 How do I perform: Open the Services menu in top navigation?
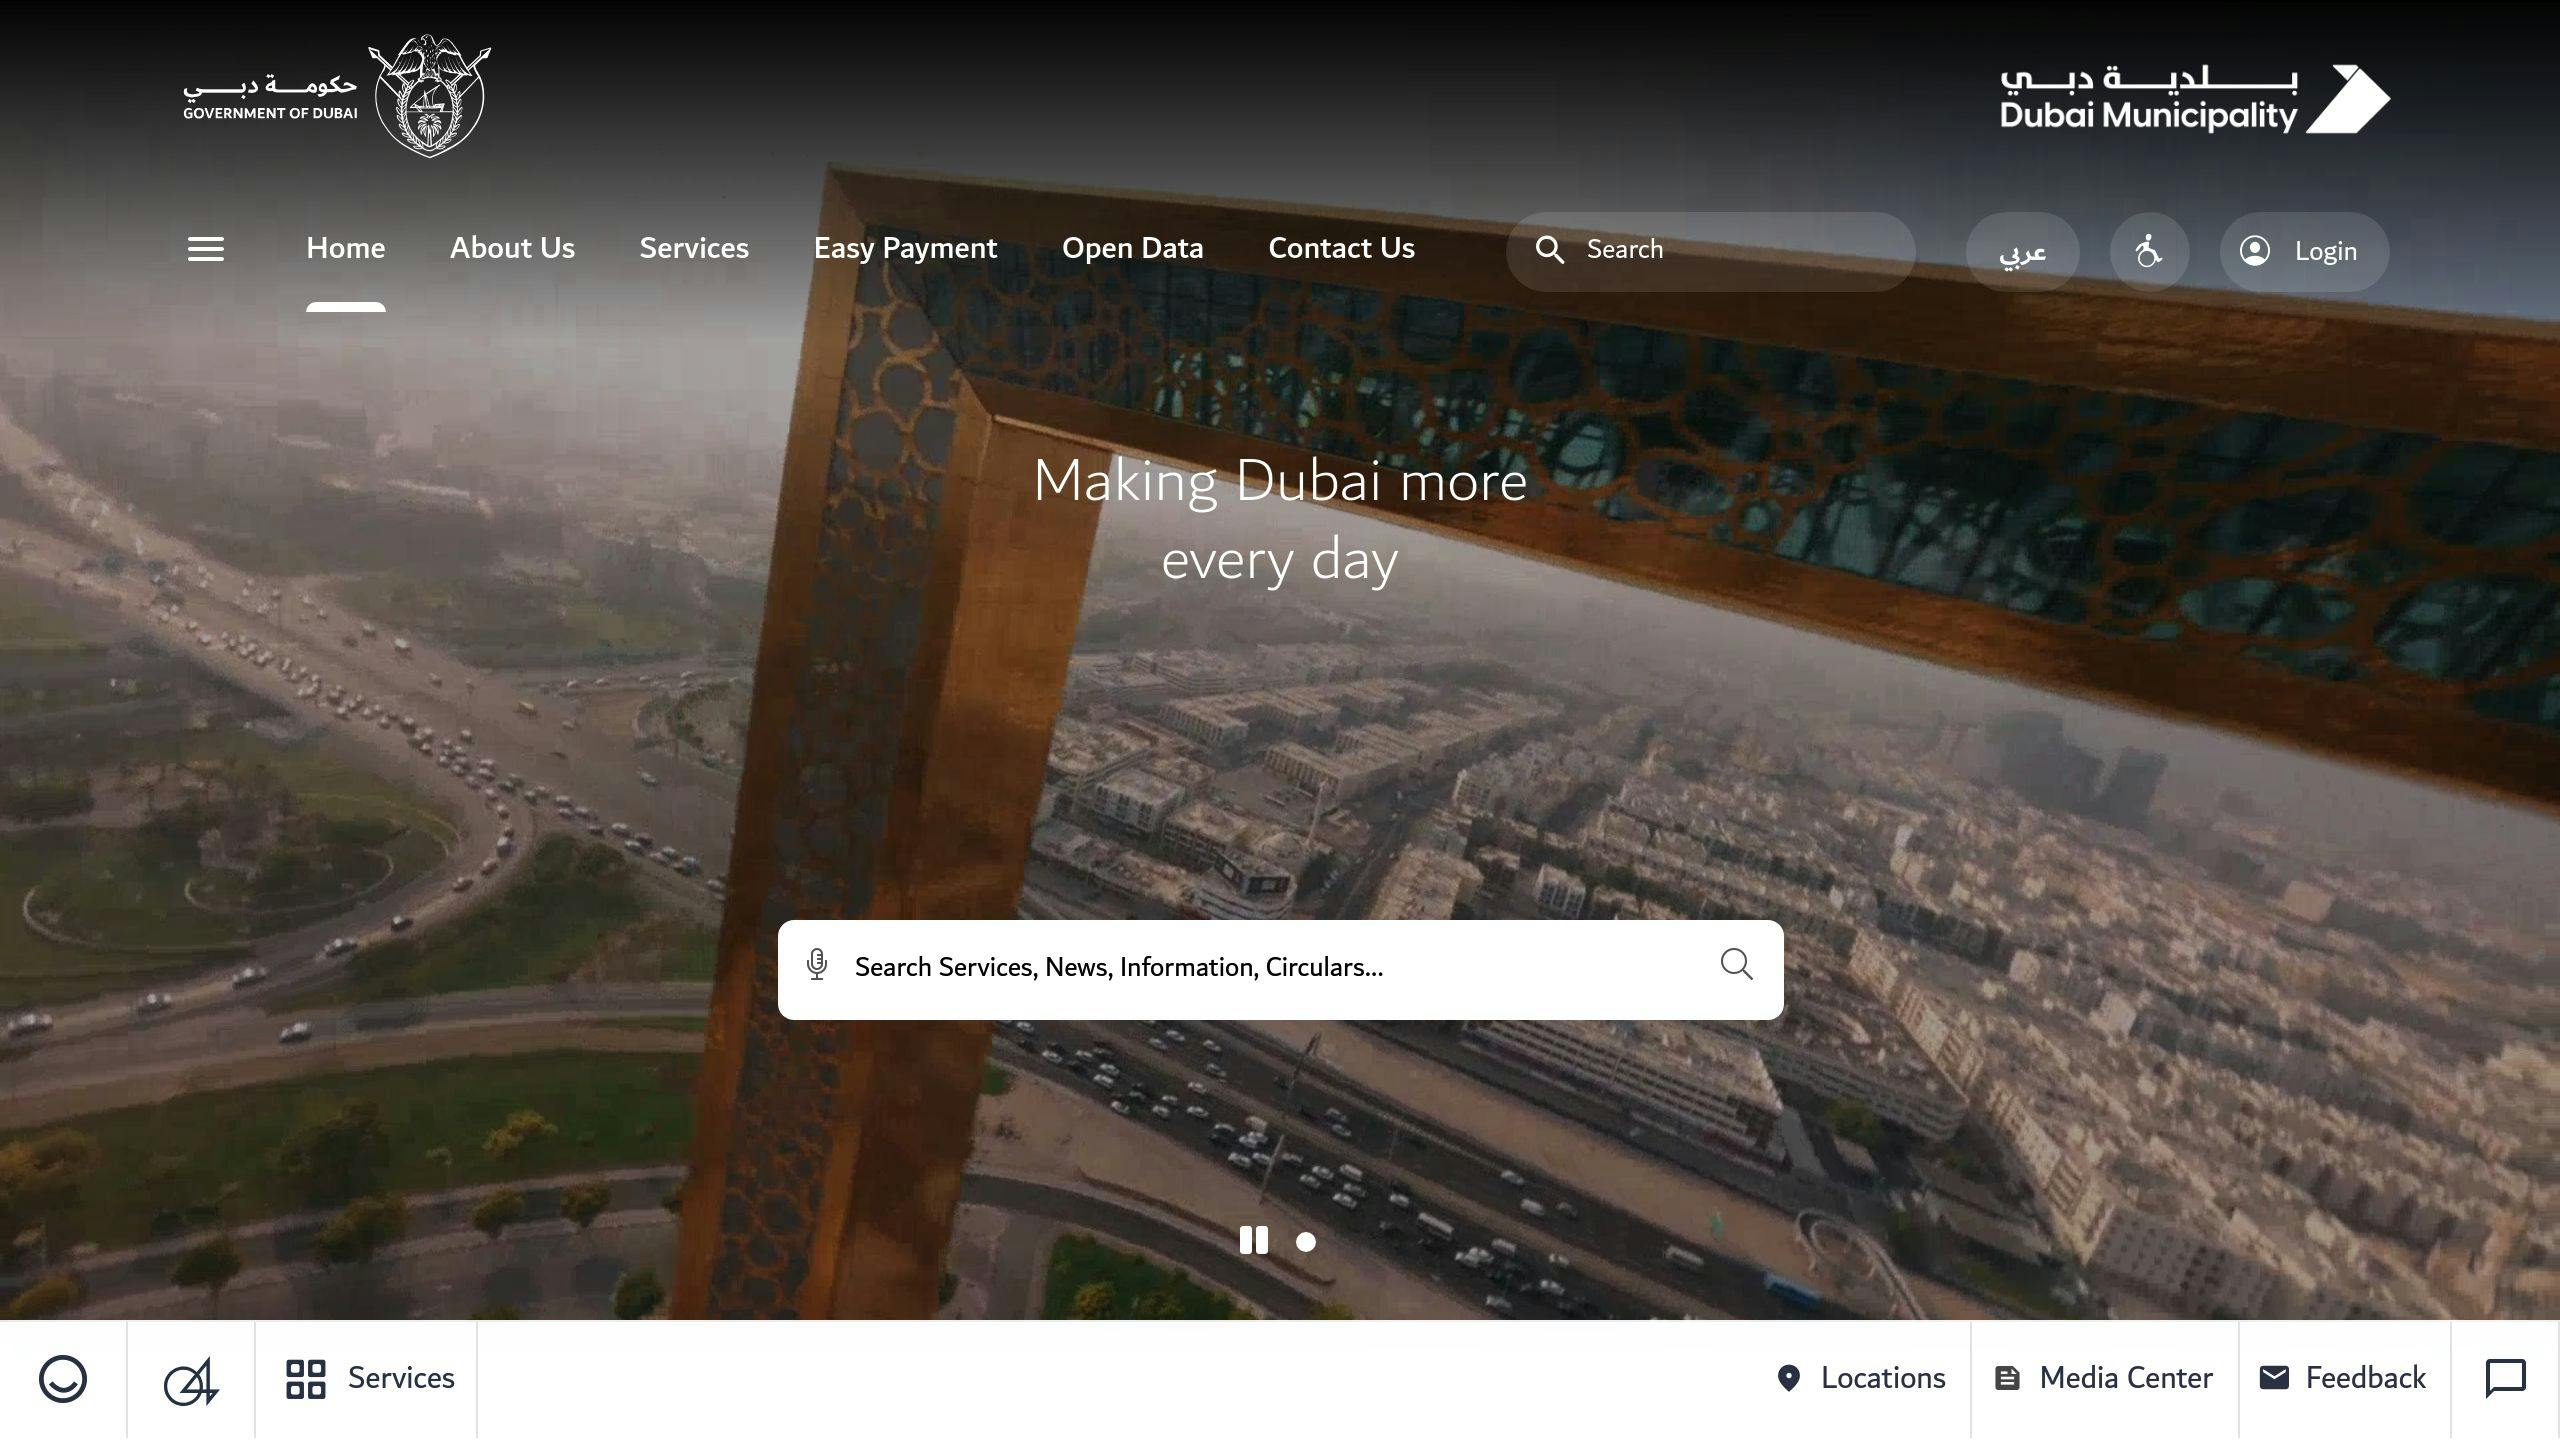(694, 248)
